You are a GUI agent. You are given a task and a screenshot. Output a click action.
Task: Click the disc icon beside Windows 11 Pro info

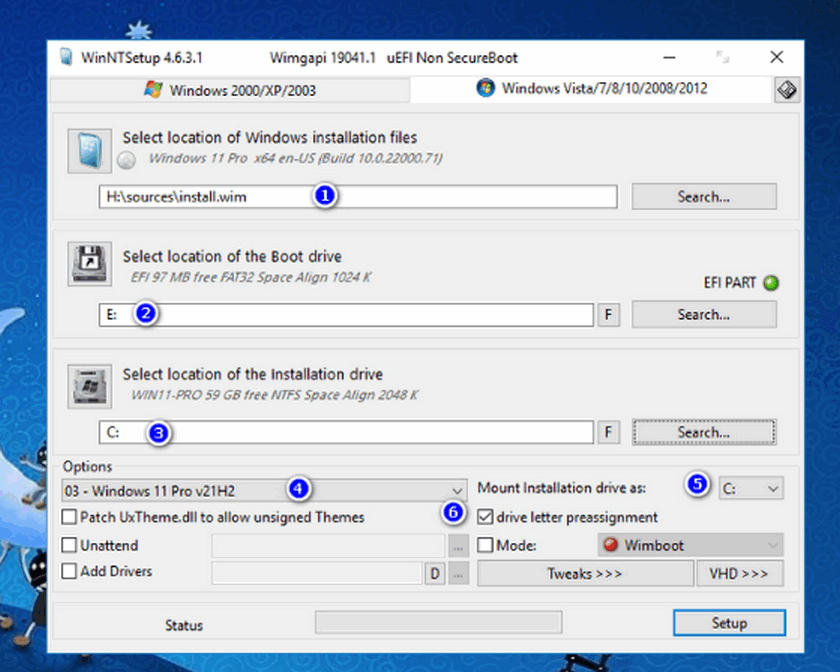[126, 160]
